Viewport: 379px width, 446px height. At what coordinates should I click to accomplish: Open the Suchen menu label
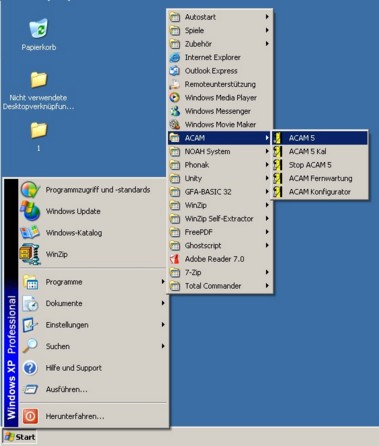(x=58, y=346)
